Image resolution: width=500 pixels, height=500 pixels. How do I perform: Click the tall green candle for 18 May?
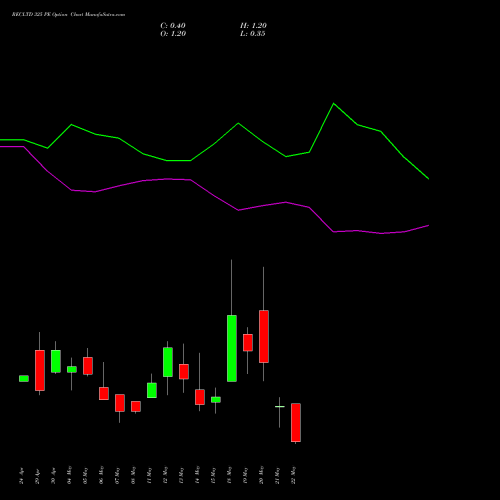tap(232, 348)
